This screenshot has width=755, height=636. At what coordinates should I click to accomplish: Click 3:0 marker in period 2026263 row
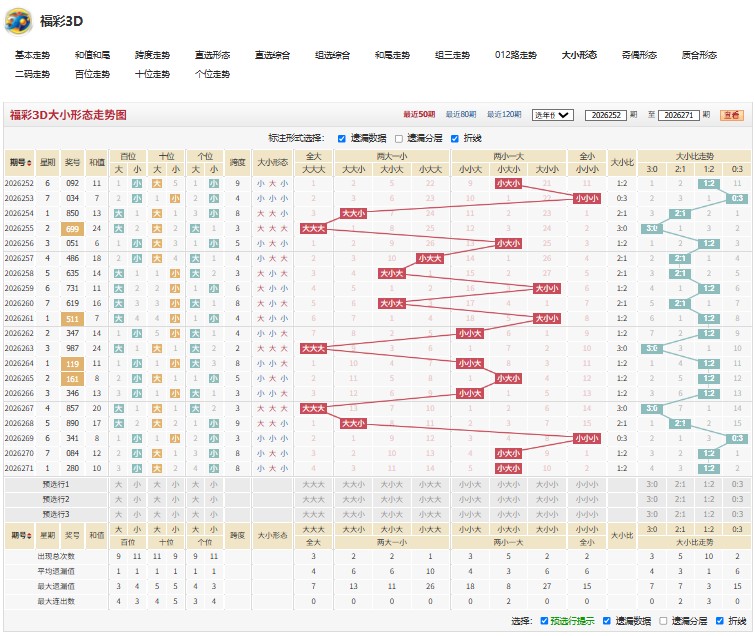(651, 349)
